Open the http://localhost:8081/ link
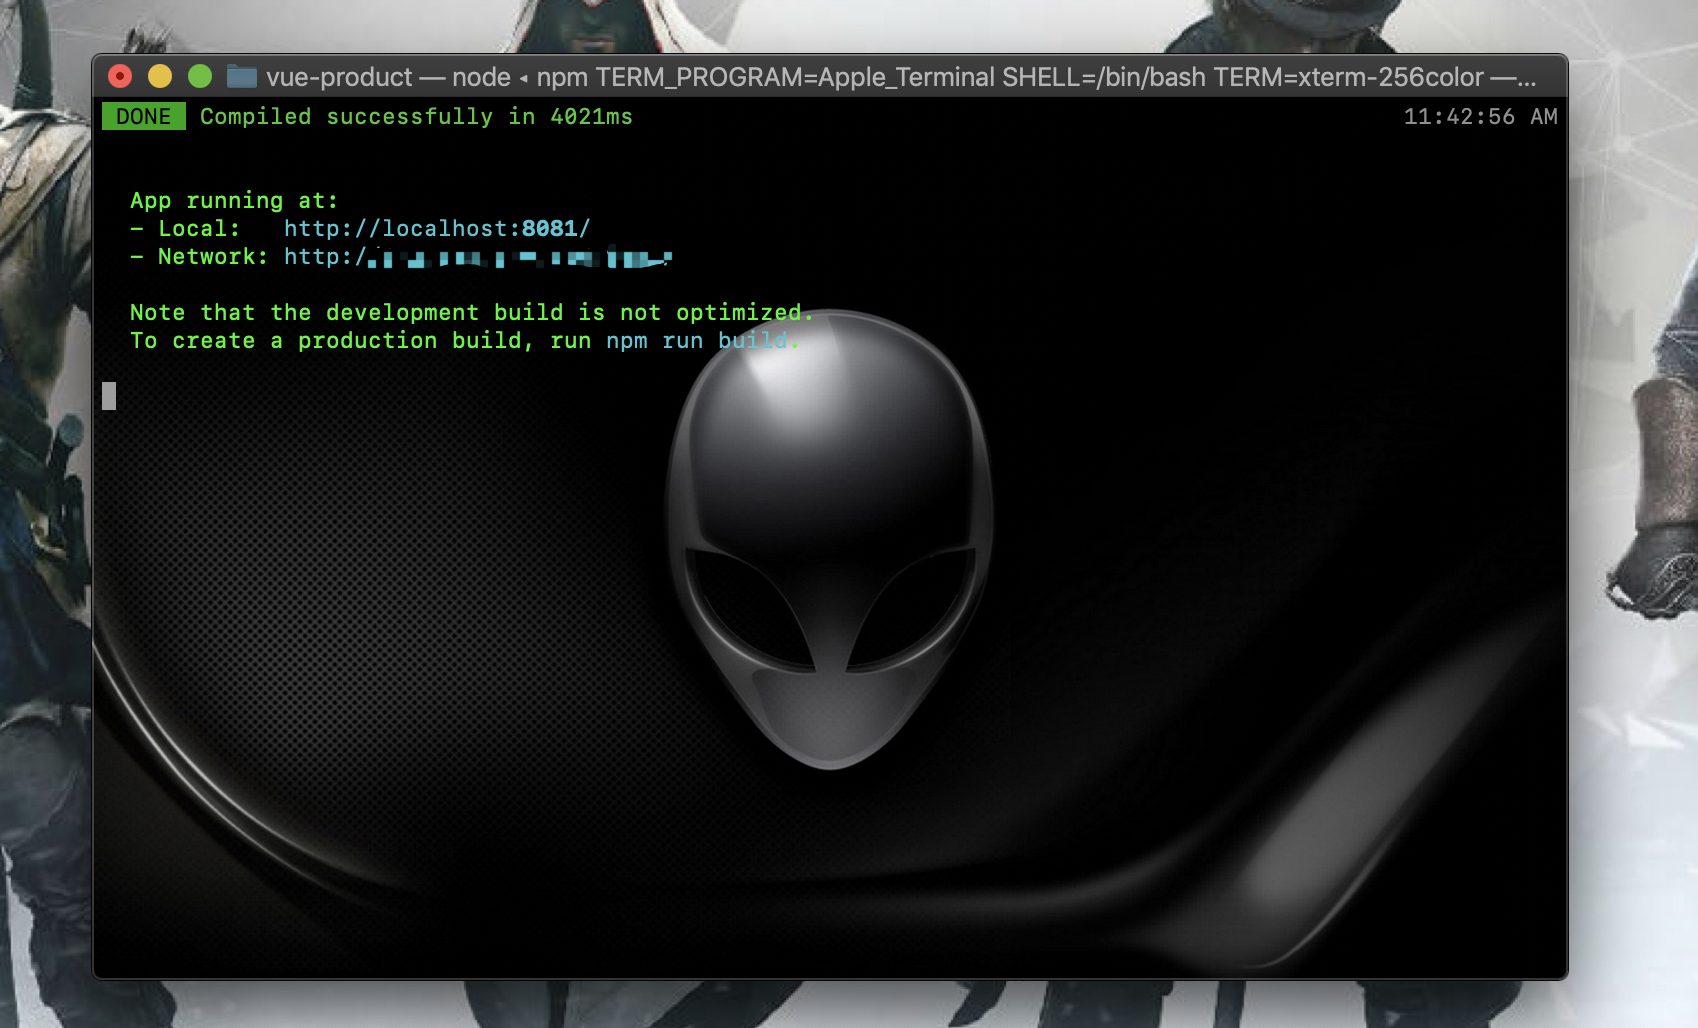1698x1028 pixels. [437, 228]
